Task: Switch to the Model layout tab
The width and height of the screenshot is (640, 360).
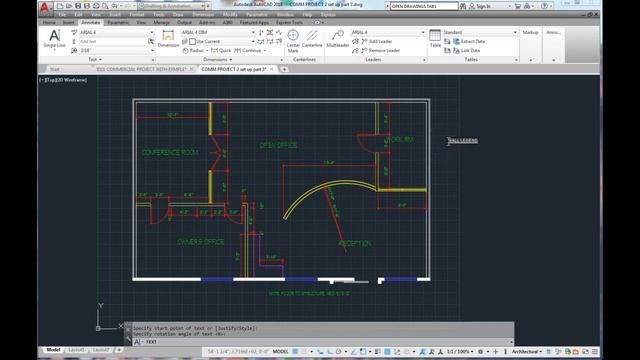Action: pos(53,350)
